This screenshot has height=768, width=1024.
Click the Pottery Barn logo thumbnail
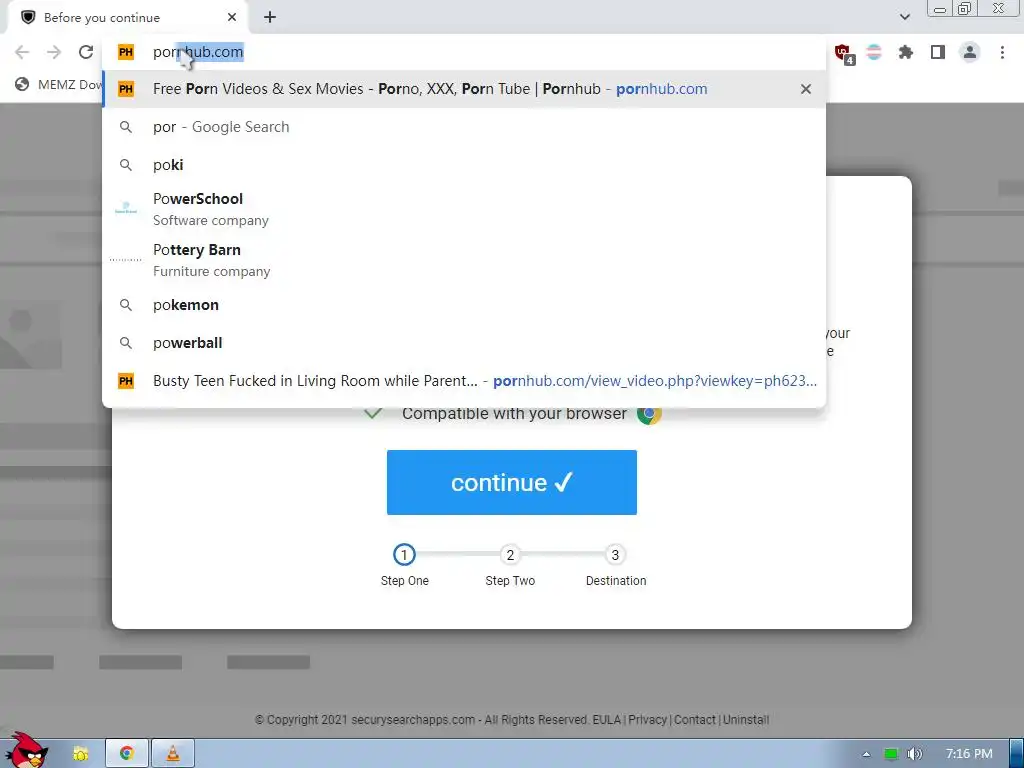(126, 260)
